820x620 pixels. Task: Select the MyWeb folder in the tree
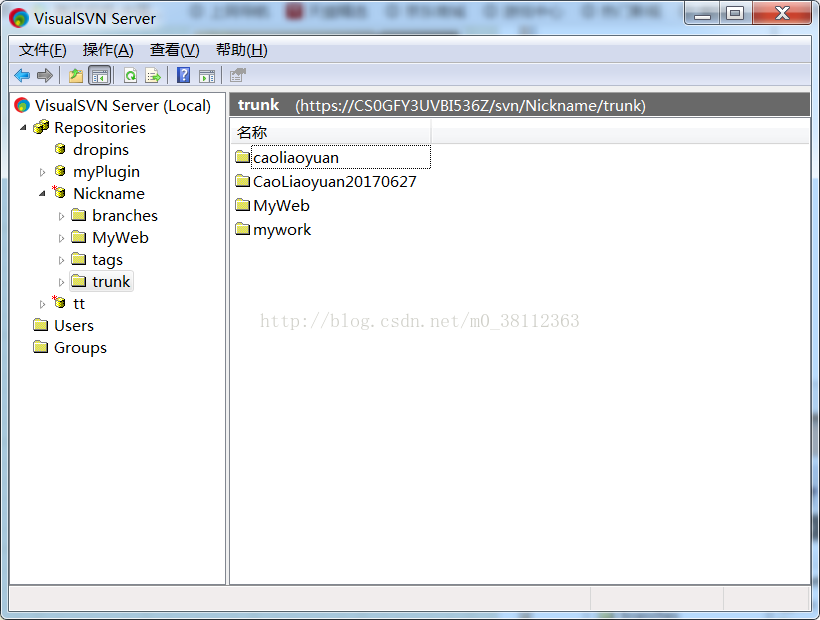pyautogui.click(x=120, y=238)
